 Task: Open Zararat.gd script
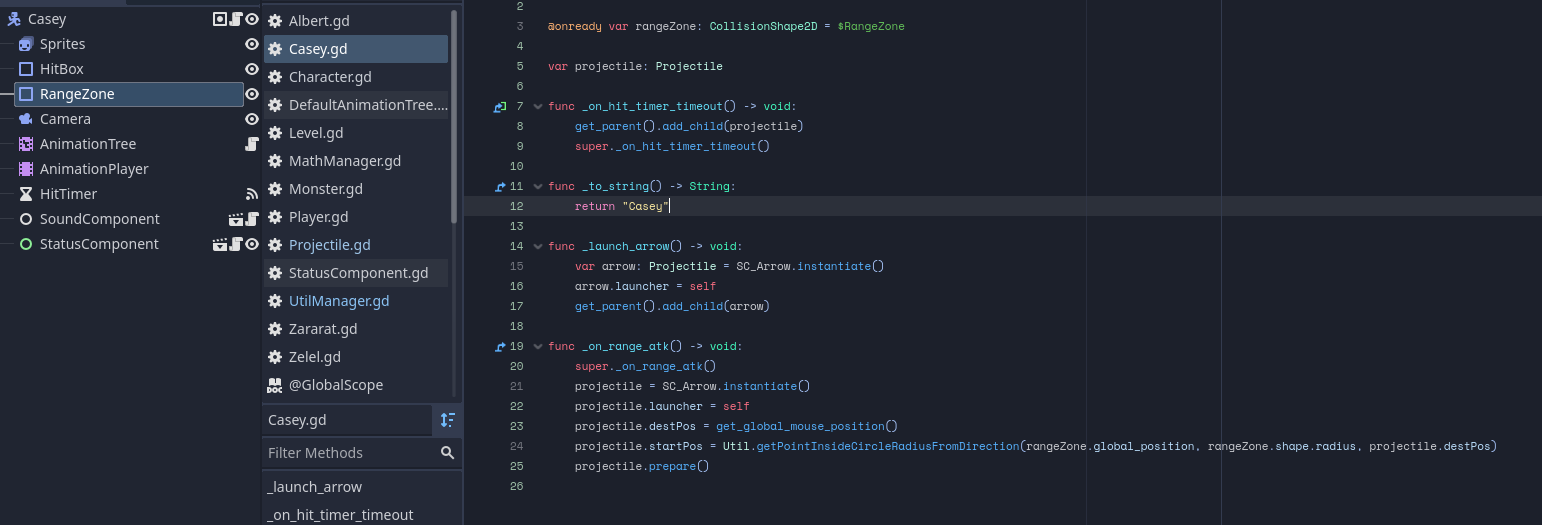[356, 329]
